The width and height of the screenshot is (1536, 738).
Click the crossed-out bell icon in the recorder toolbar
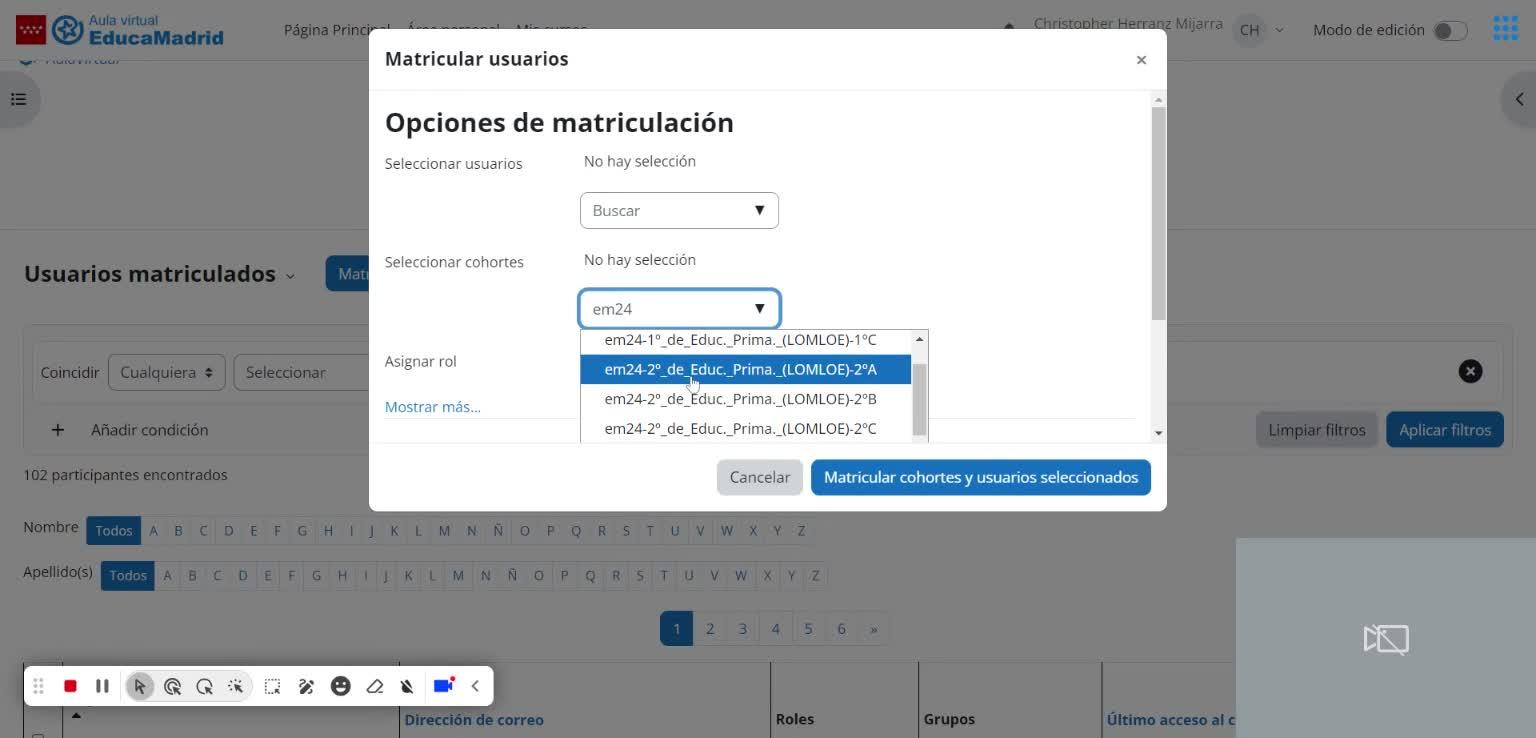407,686
